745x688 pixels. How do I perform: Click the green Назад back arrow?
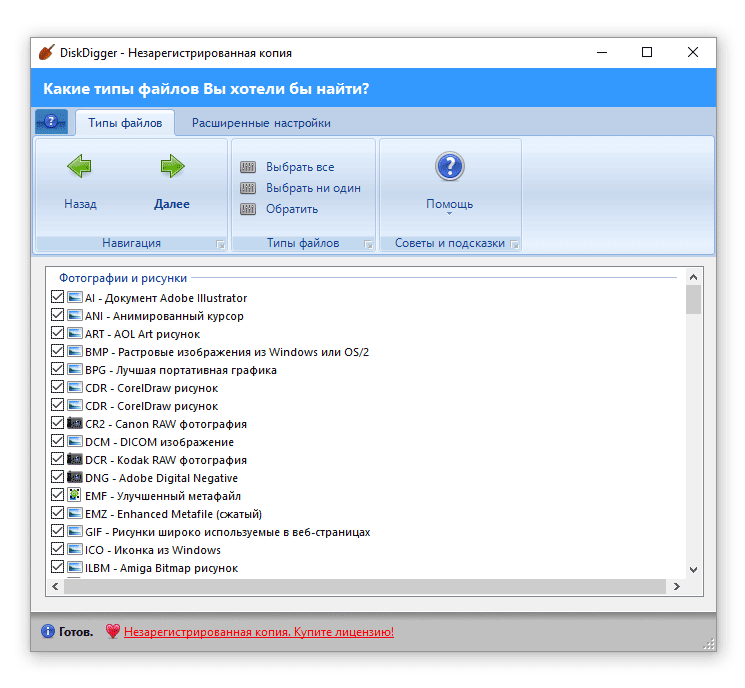coord(79,166)
